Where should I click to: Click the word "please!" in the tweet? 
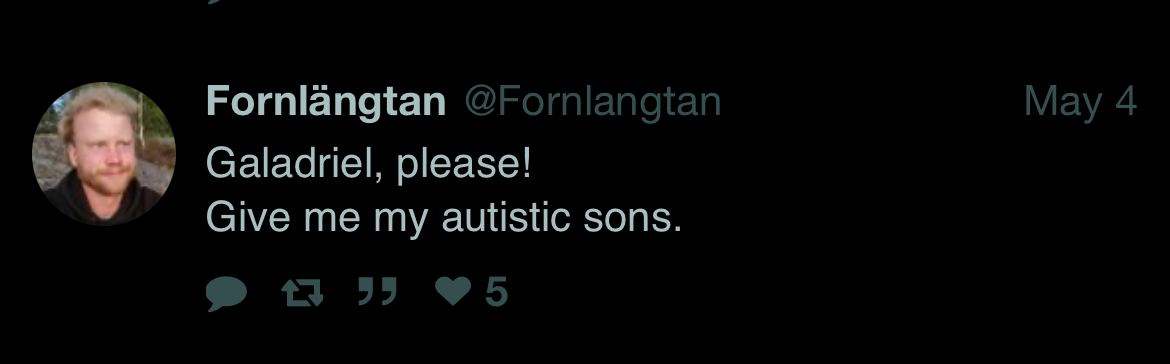[x=463, y=165]
